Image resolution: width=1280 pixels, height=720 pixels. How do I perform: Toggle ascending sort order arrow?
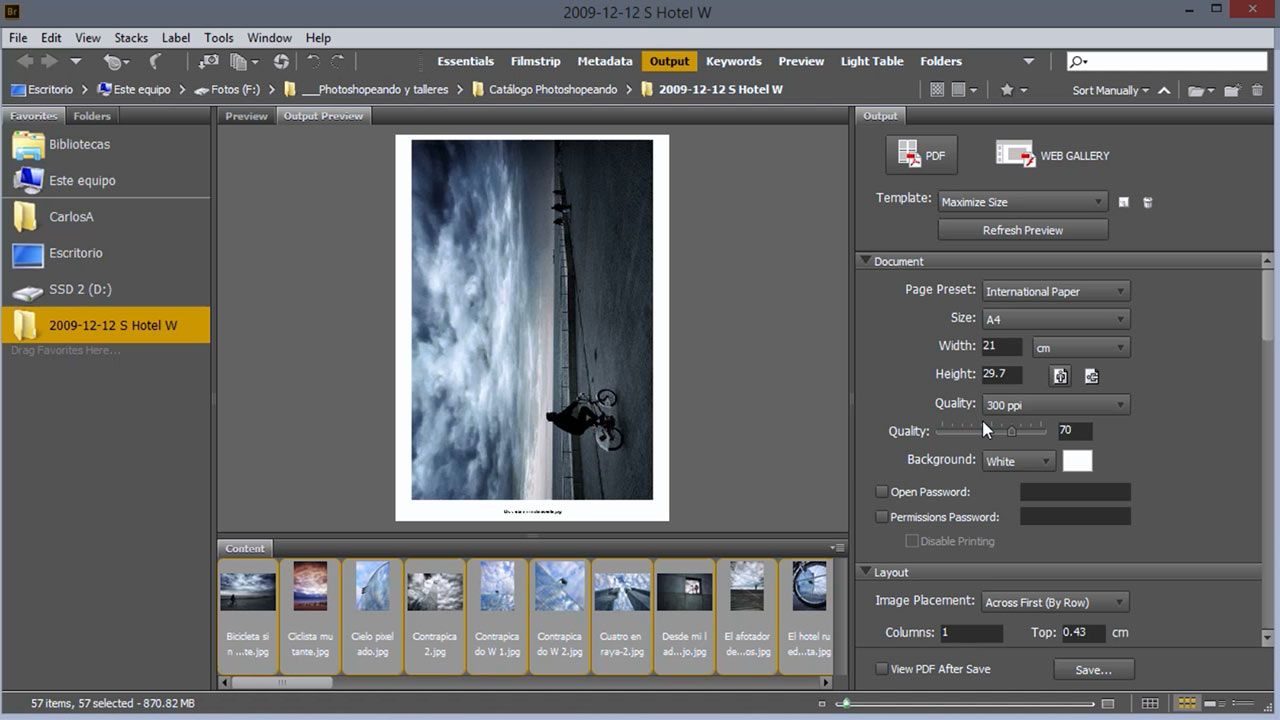click(1164, 90)
